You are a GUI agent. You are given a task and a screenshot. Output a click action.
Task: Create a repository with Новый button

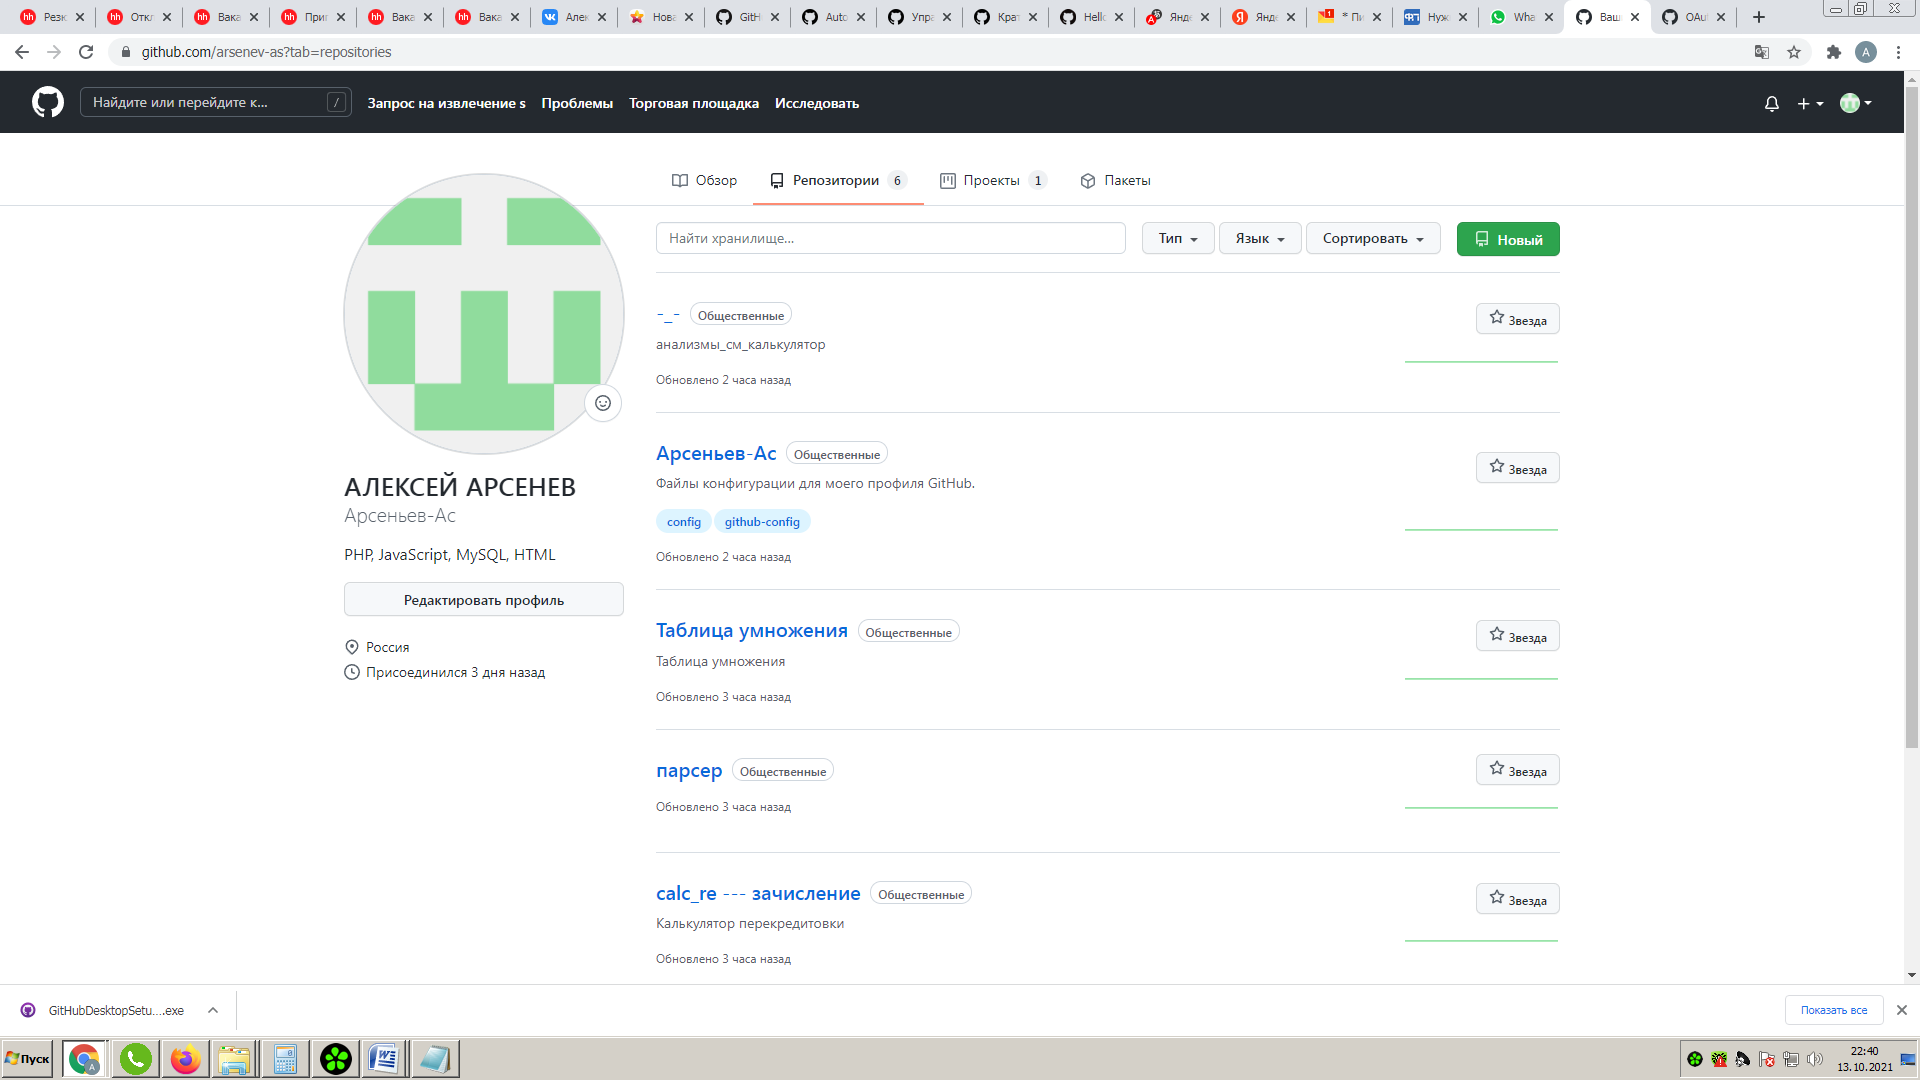pyautogui.click(x=1508, y=239)
